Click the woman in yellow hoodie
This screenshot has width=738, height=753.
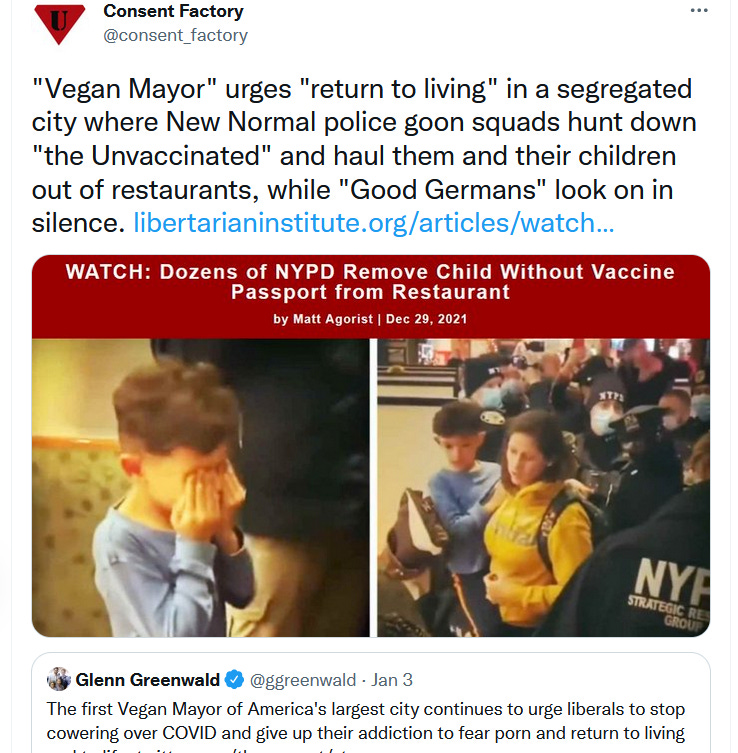pyautogui.click(x=535, y=519)
